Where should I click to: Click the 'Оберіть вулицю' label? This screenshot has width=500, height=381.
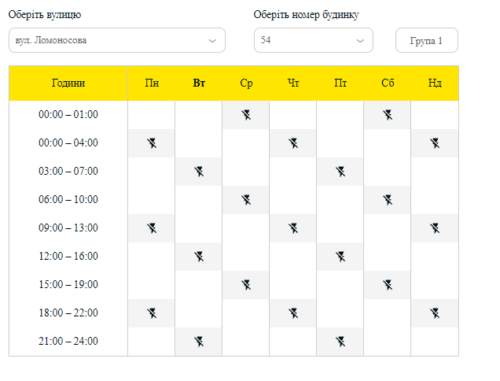coord(45,15)
